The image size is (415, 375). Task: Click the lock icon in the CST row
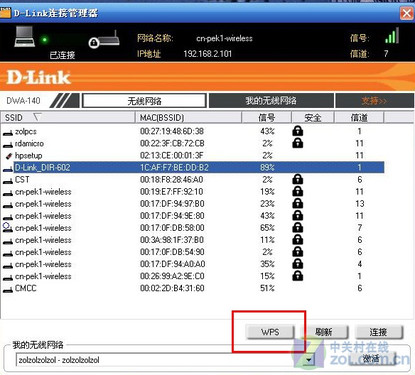298,179
